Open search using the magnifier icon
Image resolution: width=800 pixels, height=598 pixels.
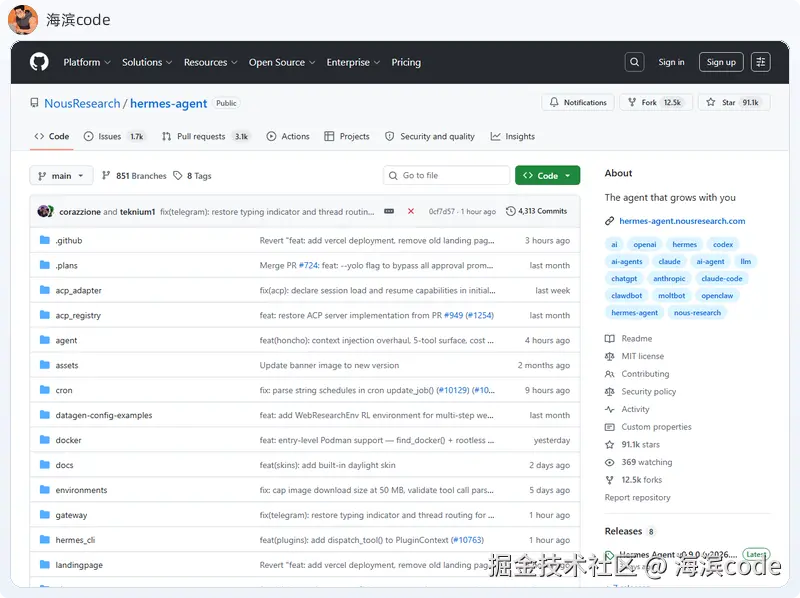coord(635,61)
